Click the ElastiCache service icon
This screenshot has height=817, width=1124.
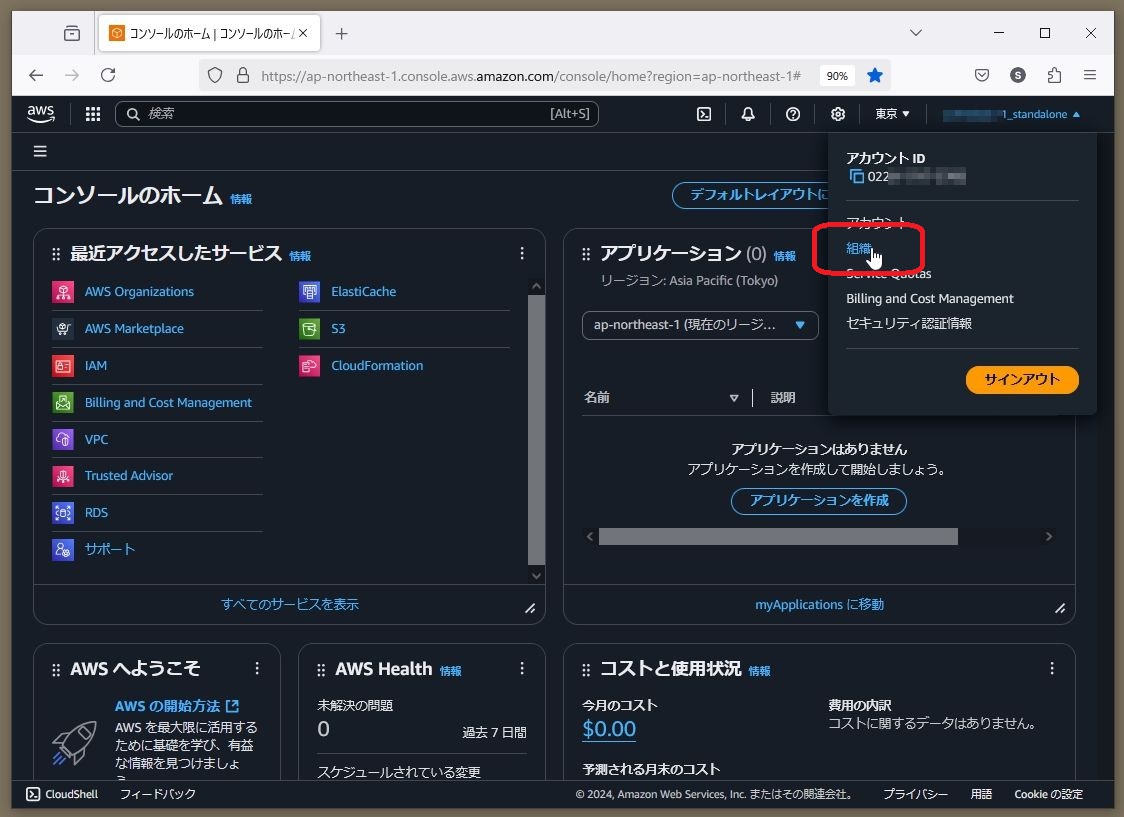click(310, 292)
